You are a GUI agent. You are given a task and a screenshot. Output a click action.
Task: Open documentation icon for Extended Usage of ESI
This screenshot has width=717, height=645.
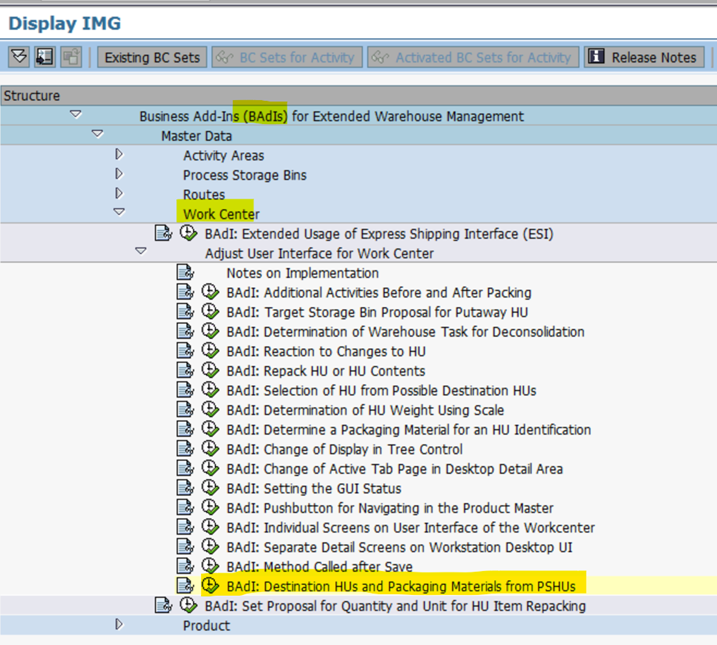point(163,234)
